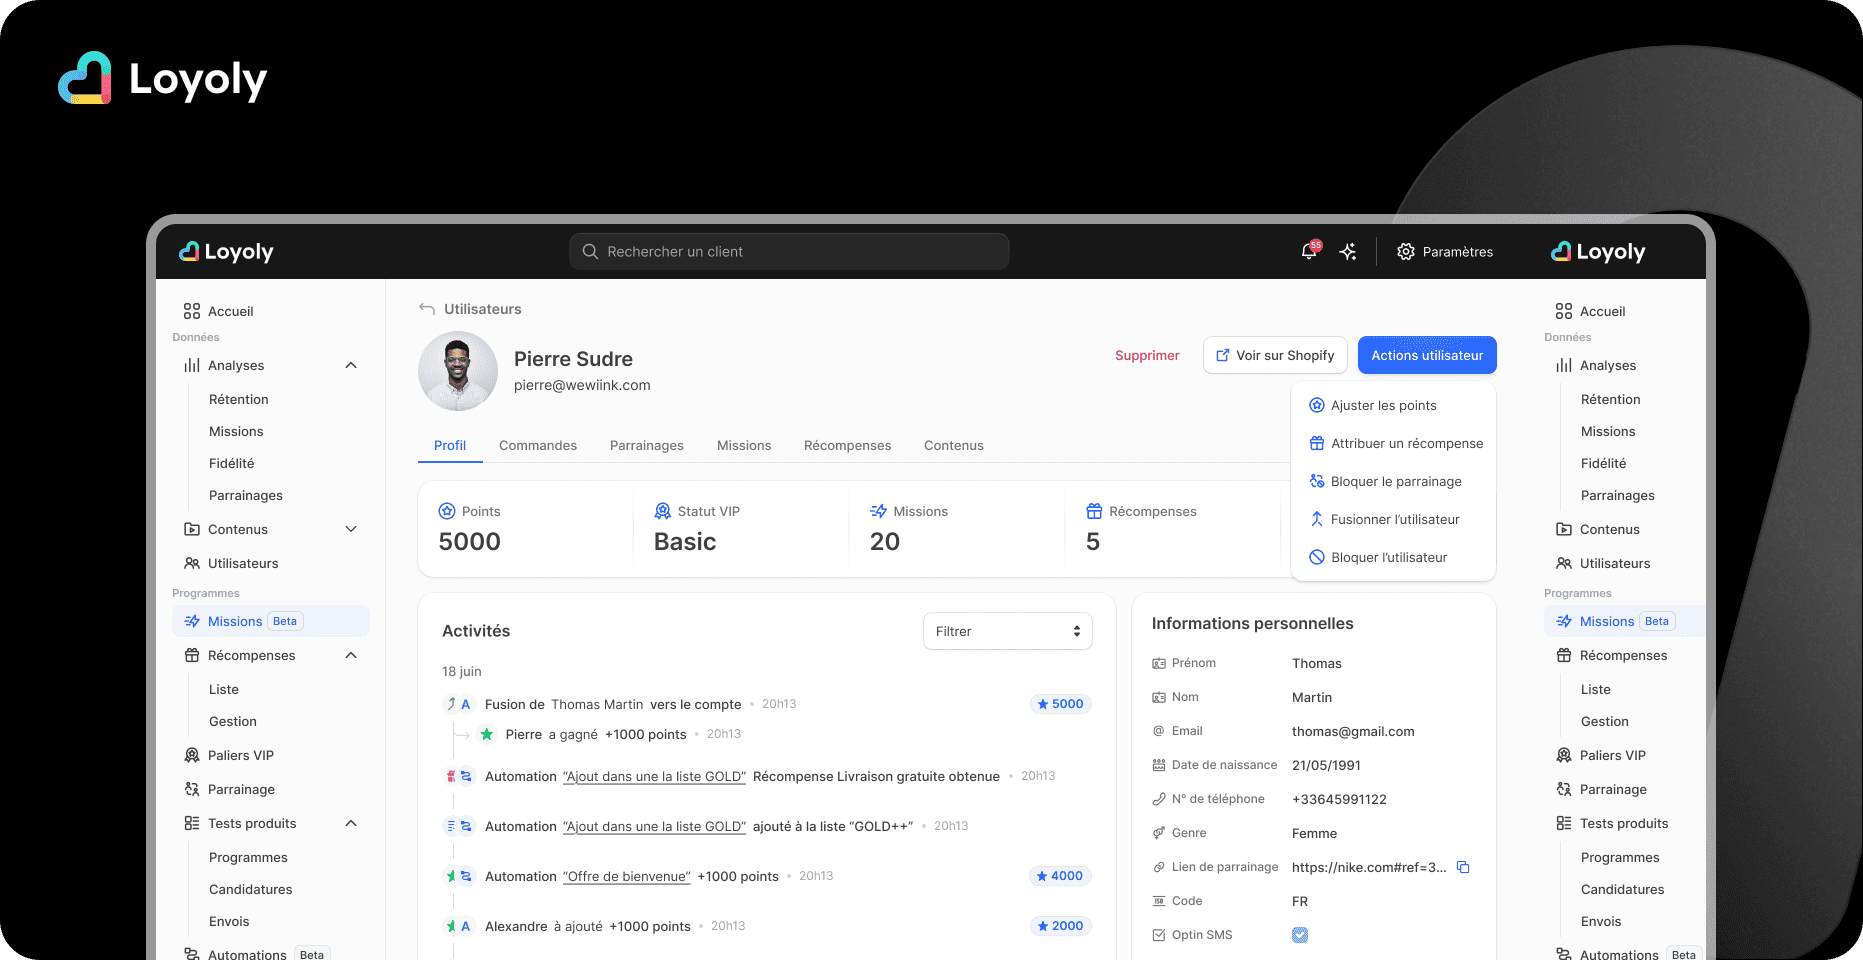The height and width of the screenshot is (960, 1863).
Task: Click the Statut VIP badge icon in stats card
Action: click(x=662, y=511)
